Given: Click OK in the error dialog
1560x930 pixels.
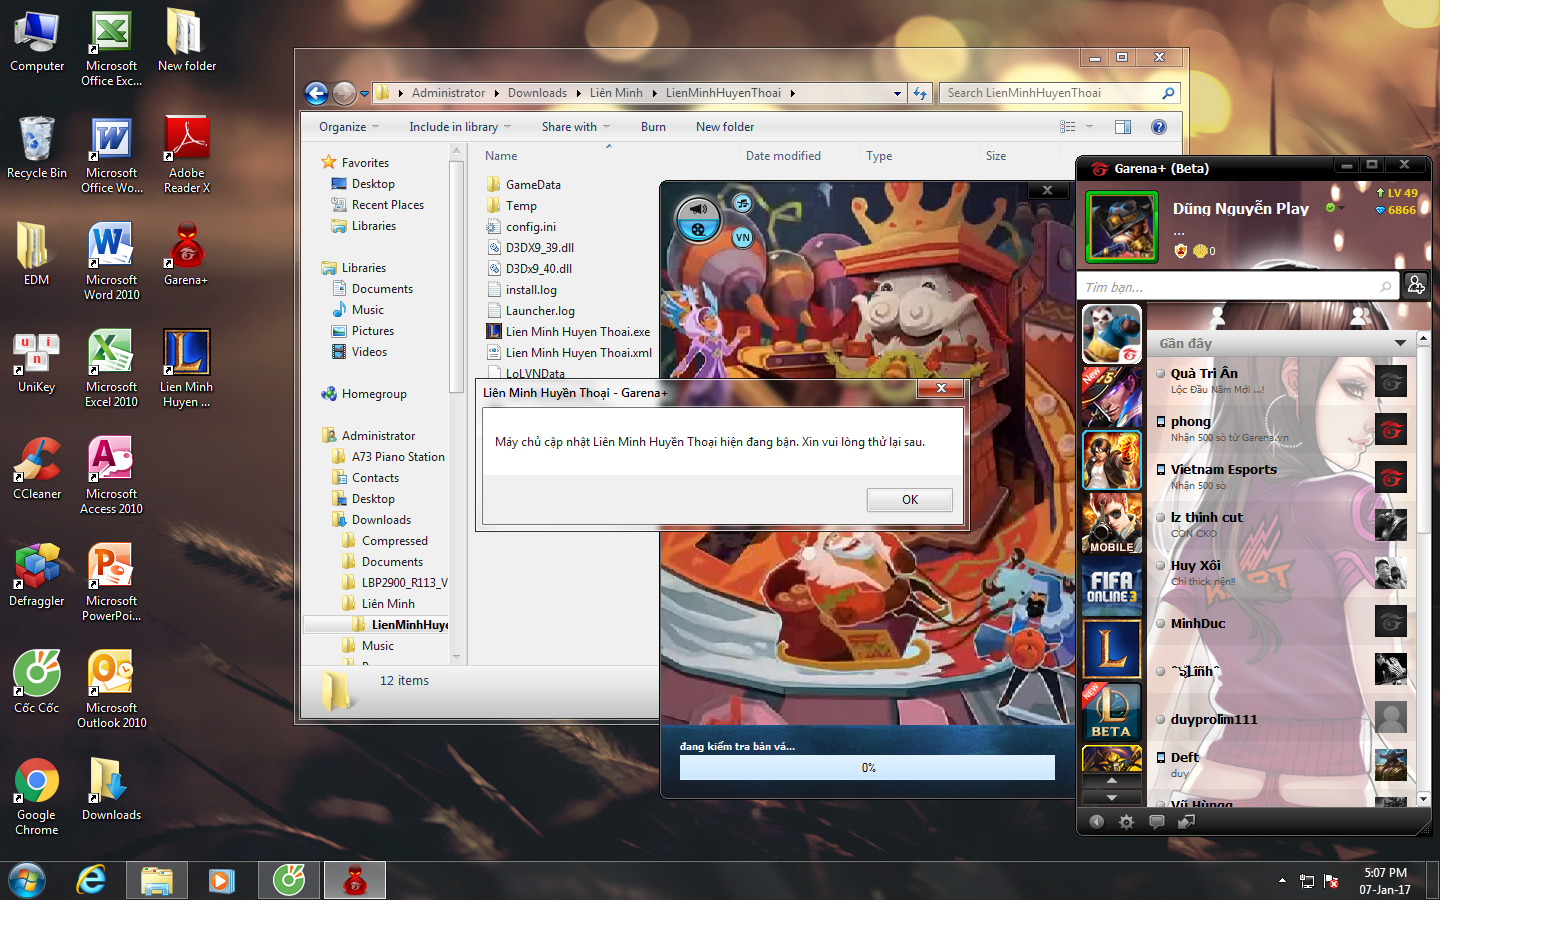Looking at the screenshot, I should click(910, 500).
